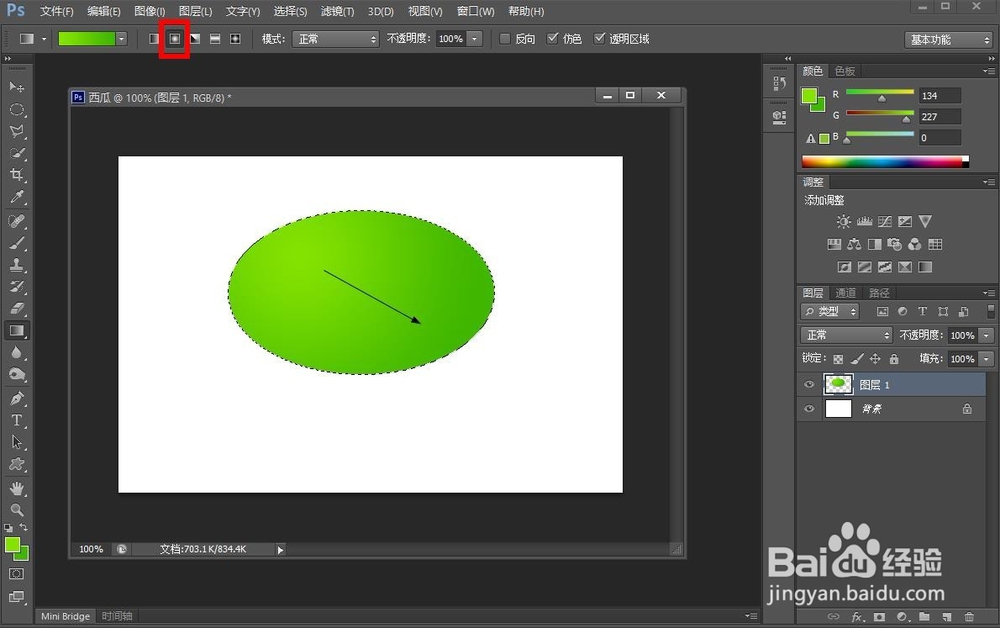This screenshot has height=628, width=1000.
Task: Select the Eyedropper tool
Action: point(17,197)
